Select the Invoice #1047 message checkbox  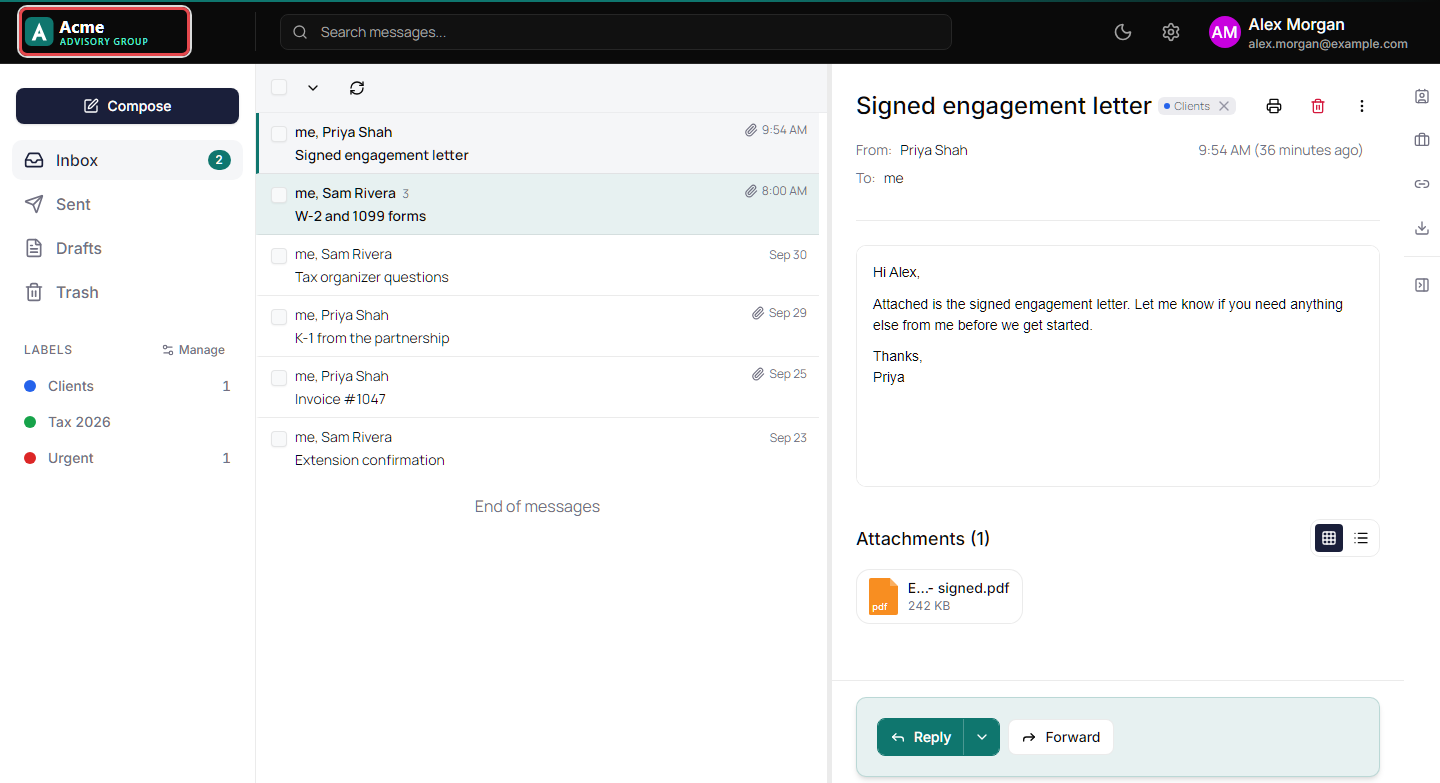[279, 377]
